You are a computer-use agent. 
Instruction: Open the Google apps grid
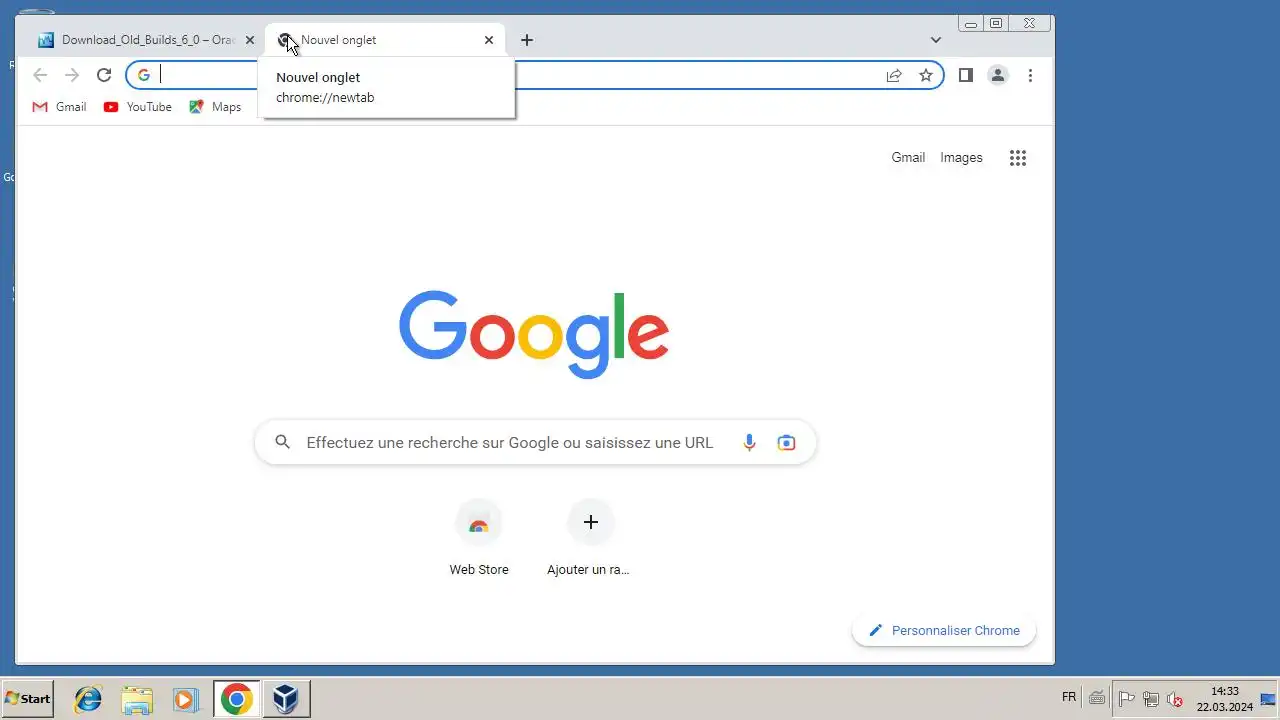[x=1018, y=158]
